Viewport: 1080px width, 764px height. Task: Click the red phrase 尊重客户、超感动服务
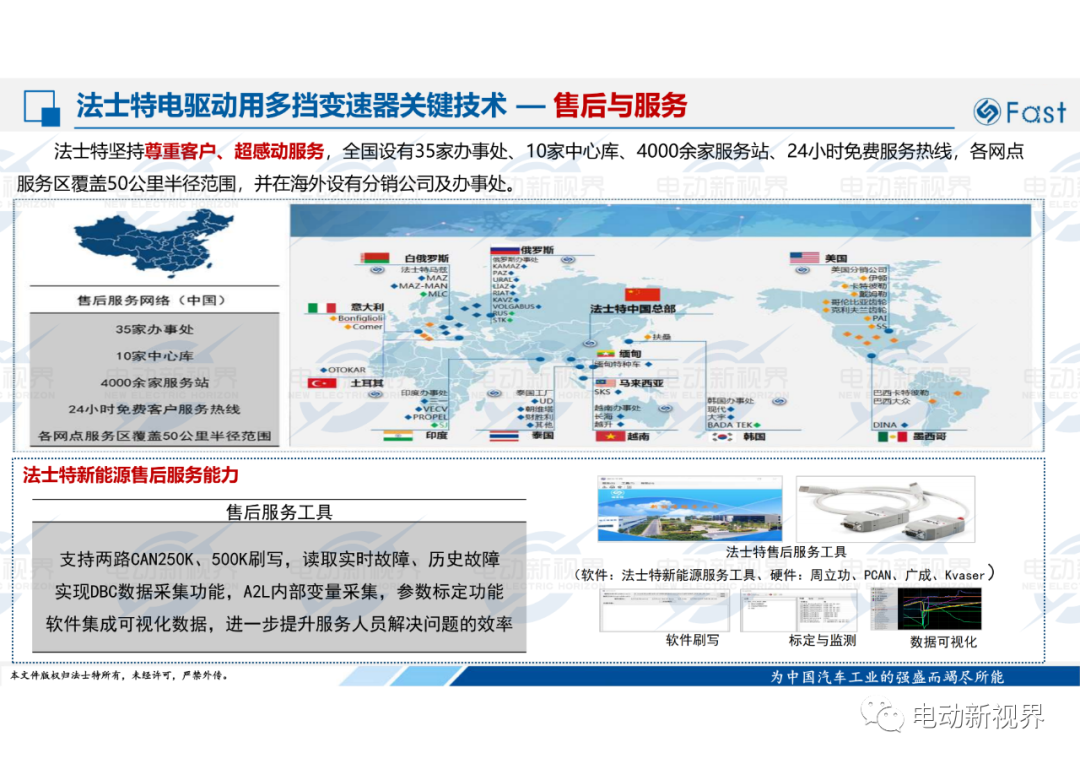click(234, 151)
